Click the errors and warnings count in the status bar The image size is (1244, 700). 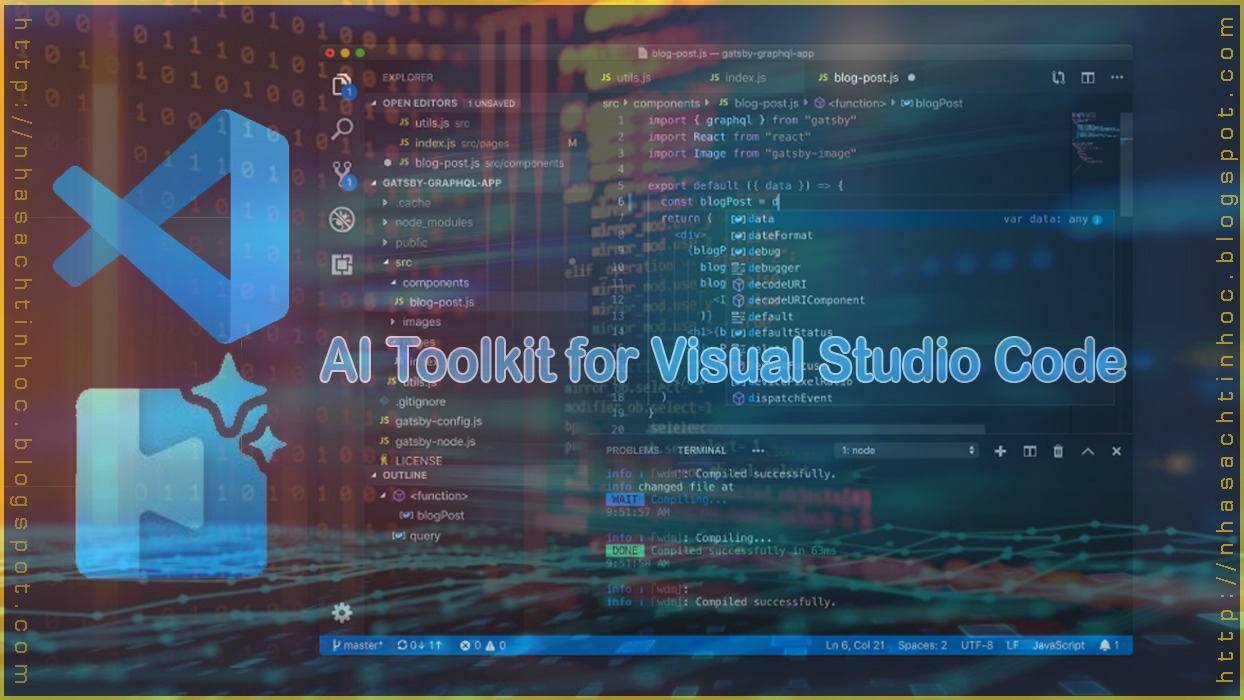[482, 646]
